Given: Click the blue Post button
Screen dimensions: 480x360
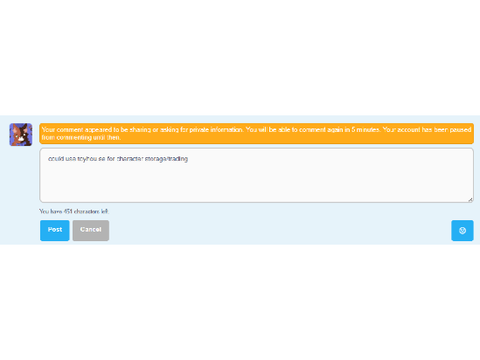Looking at the screenshot, I should [x=55, y=230].
